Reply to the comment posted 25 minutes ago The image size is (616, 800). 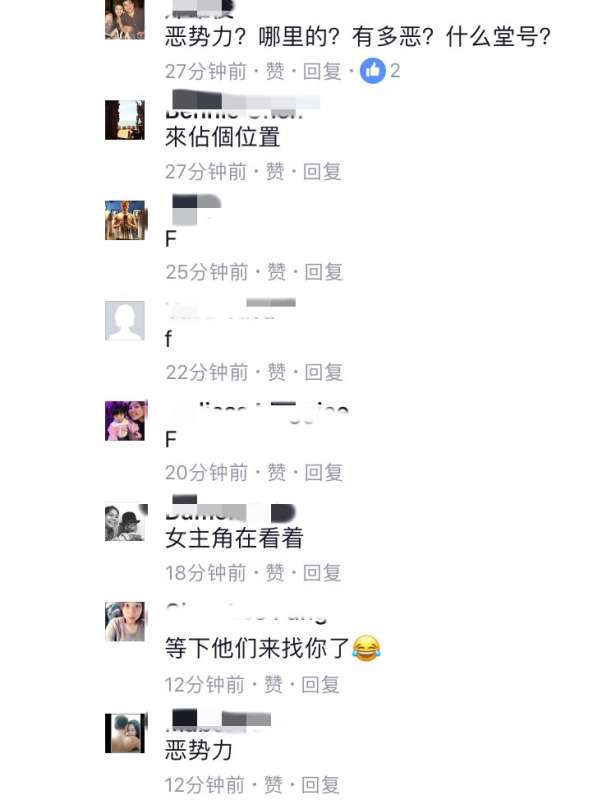[x=324, y=272]
